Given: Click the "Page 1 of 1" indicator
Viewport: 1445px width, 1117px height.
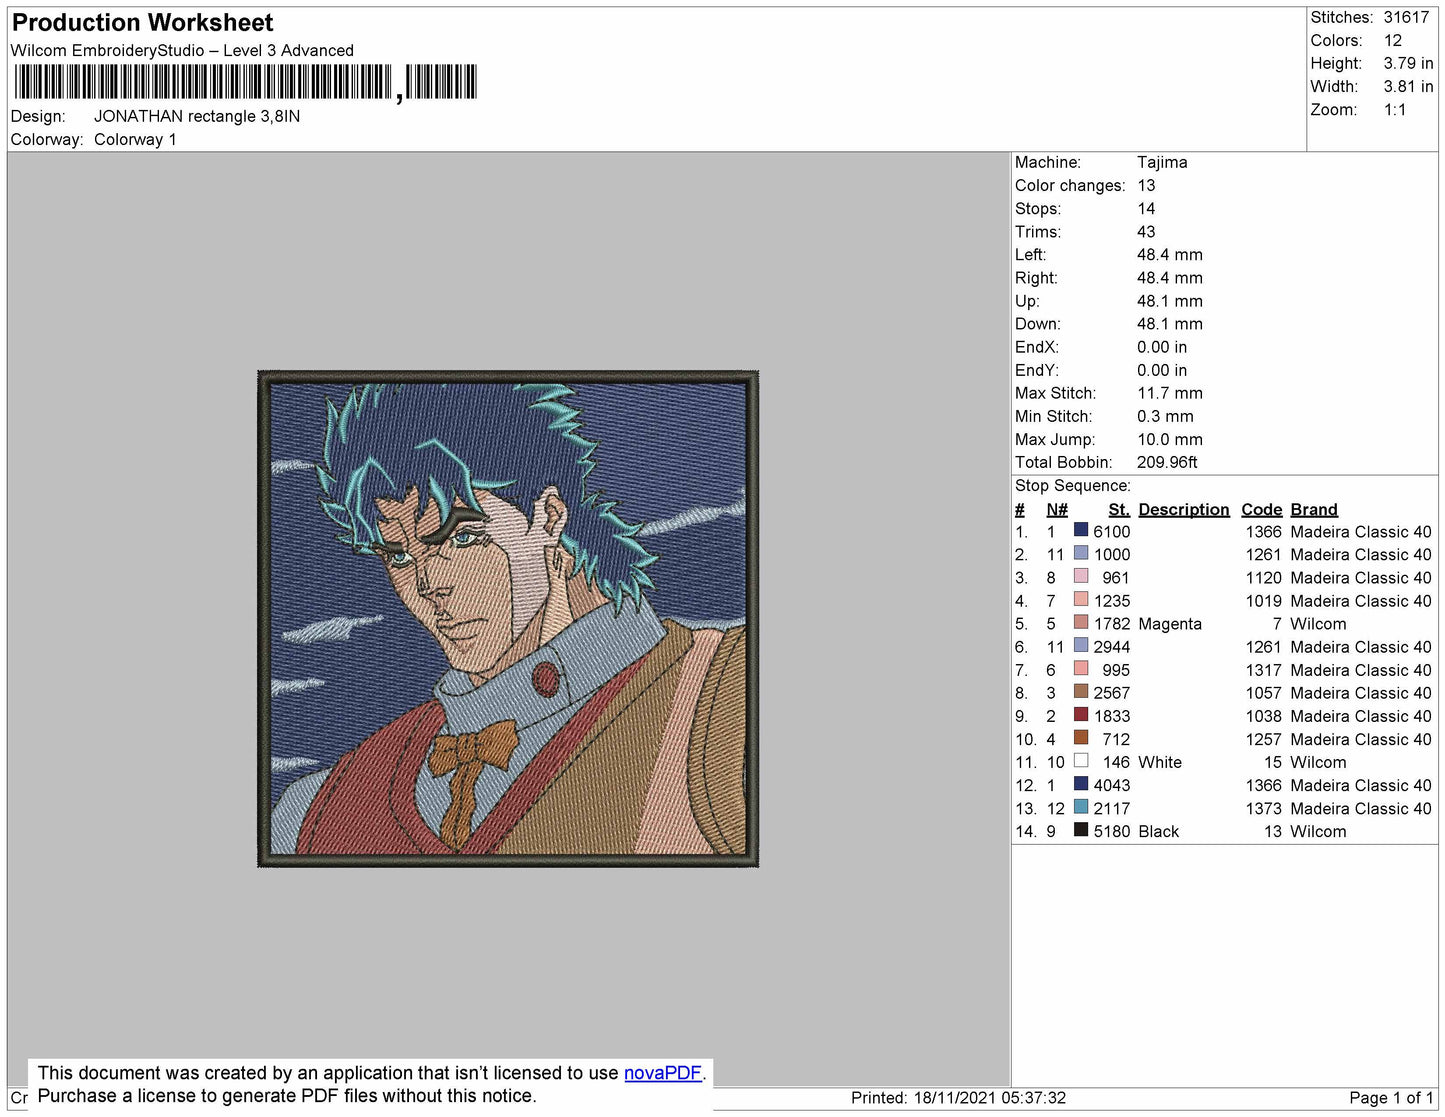Looking at the screenshot, I should 1391,1098.
